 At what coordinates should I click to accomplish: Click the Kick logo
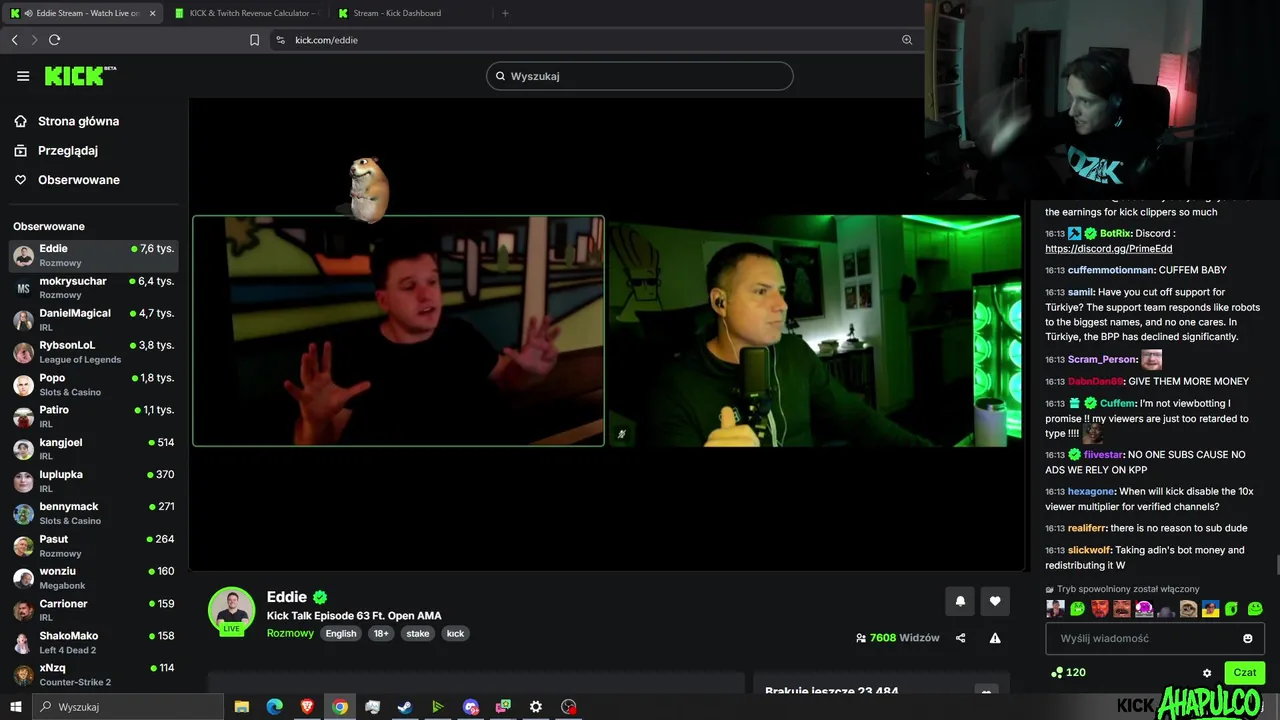click(80, 76)
